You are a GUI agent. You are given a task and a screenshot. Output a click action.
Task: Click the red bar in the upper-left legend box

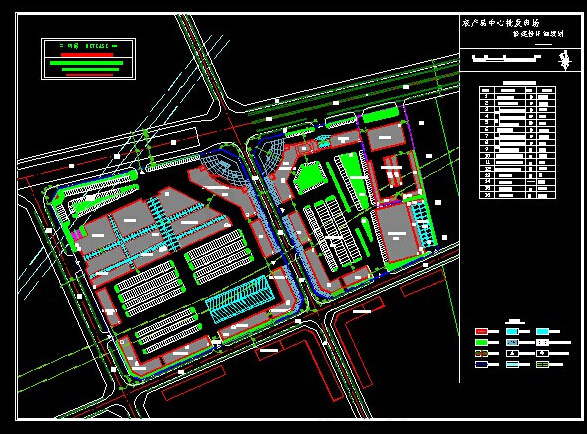tap(87, 55)
